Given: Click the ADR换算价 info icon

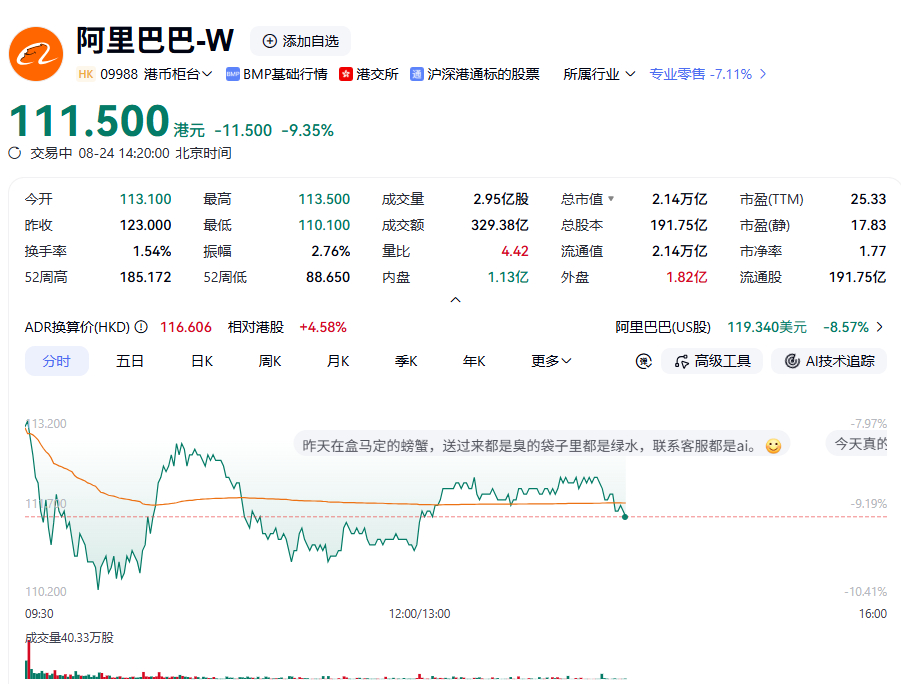Looking at the screenshot, I should (141, 327).
